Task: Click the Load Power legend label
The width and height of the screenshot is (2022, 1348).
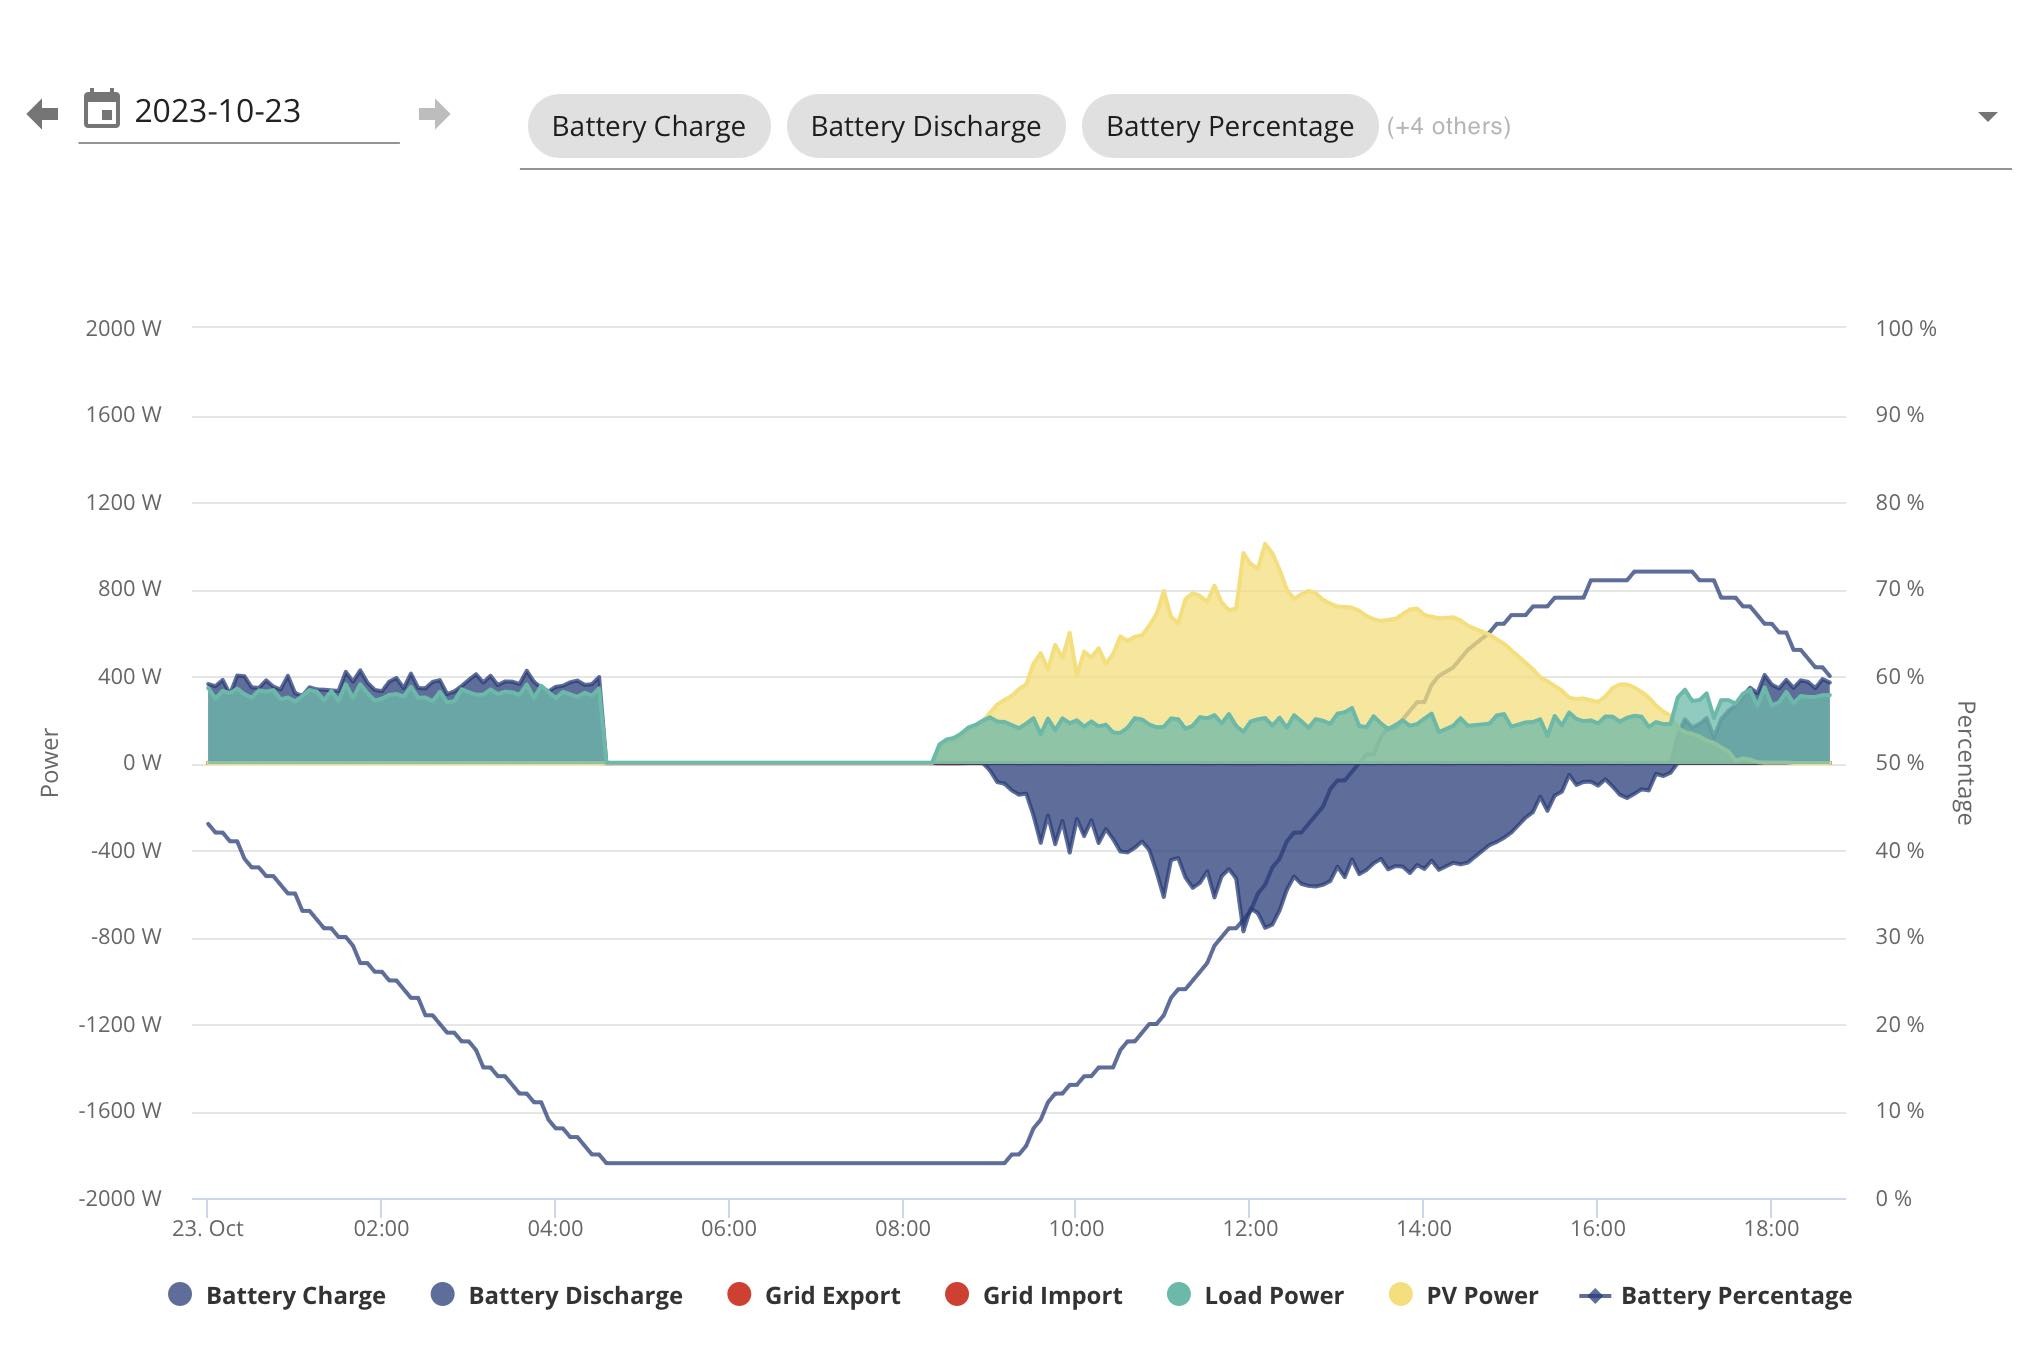Action: (x=1274, y=1295)
